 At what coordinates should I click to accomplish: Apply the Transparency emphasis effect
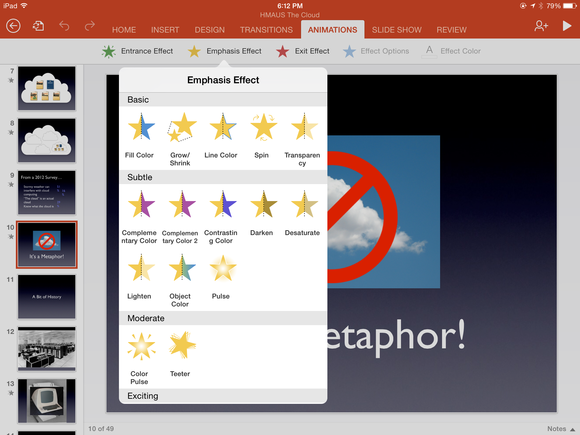(x=302, y=139)
